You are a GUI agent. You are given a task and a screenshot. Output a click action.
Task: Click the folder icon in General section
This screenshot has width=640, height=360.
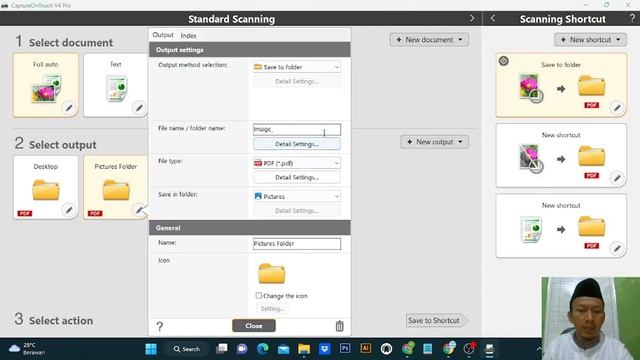pos(271,273)
